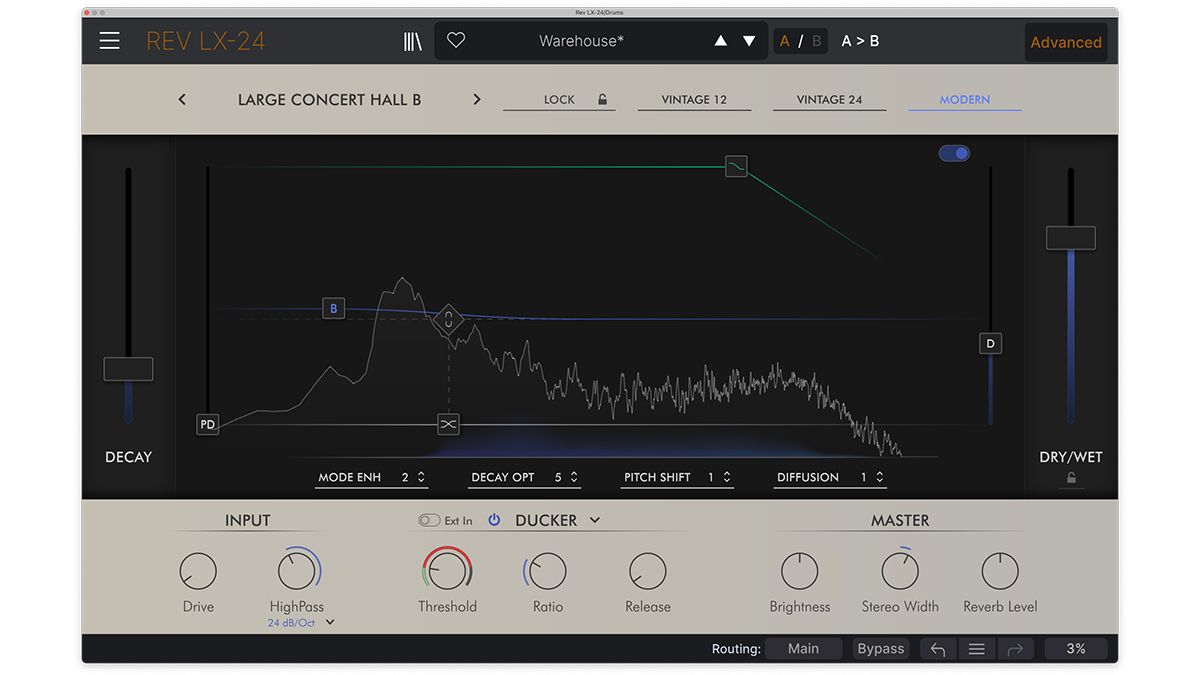Adjust the DECAY OPT stepper arrows
Screen dimensions: 1200x675
click(x=574, y=477)
